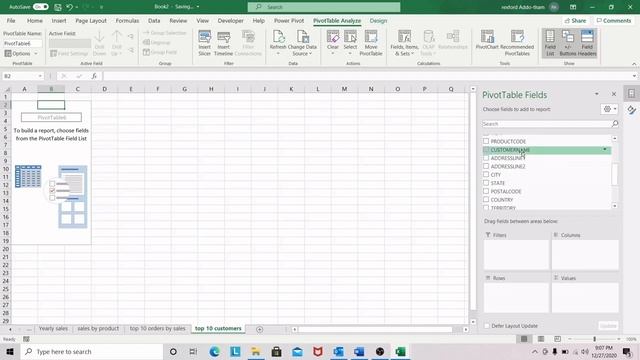
Task: Check the STATE field
Action: [x=486, y=183]
